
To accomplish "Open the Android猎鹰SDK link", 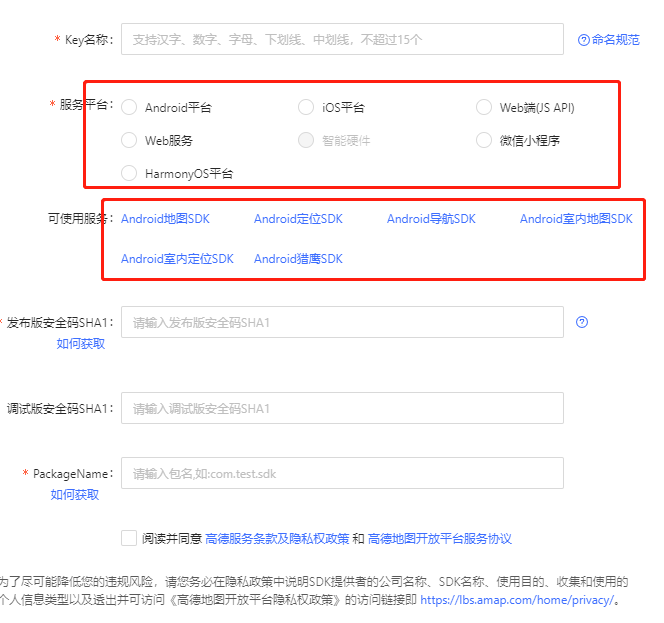I will 298,259.
